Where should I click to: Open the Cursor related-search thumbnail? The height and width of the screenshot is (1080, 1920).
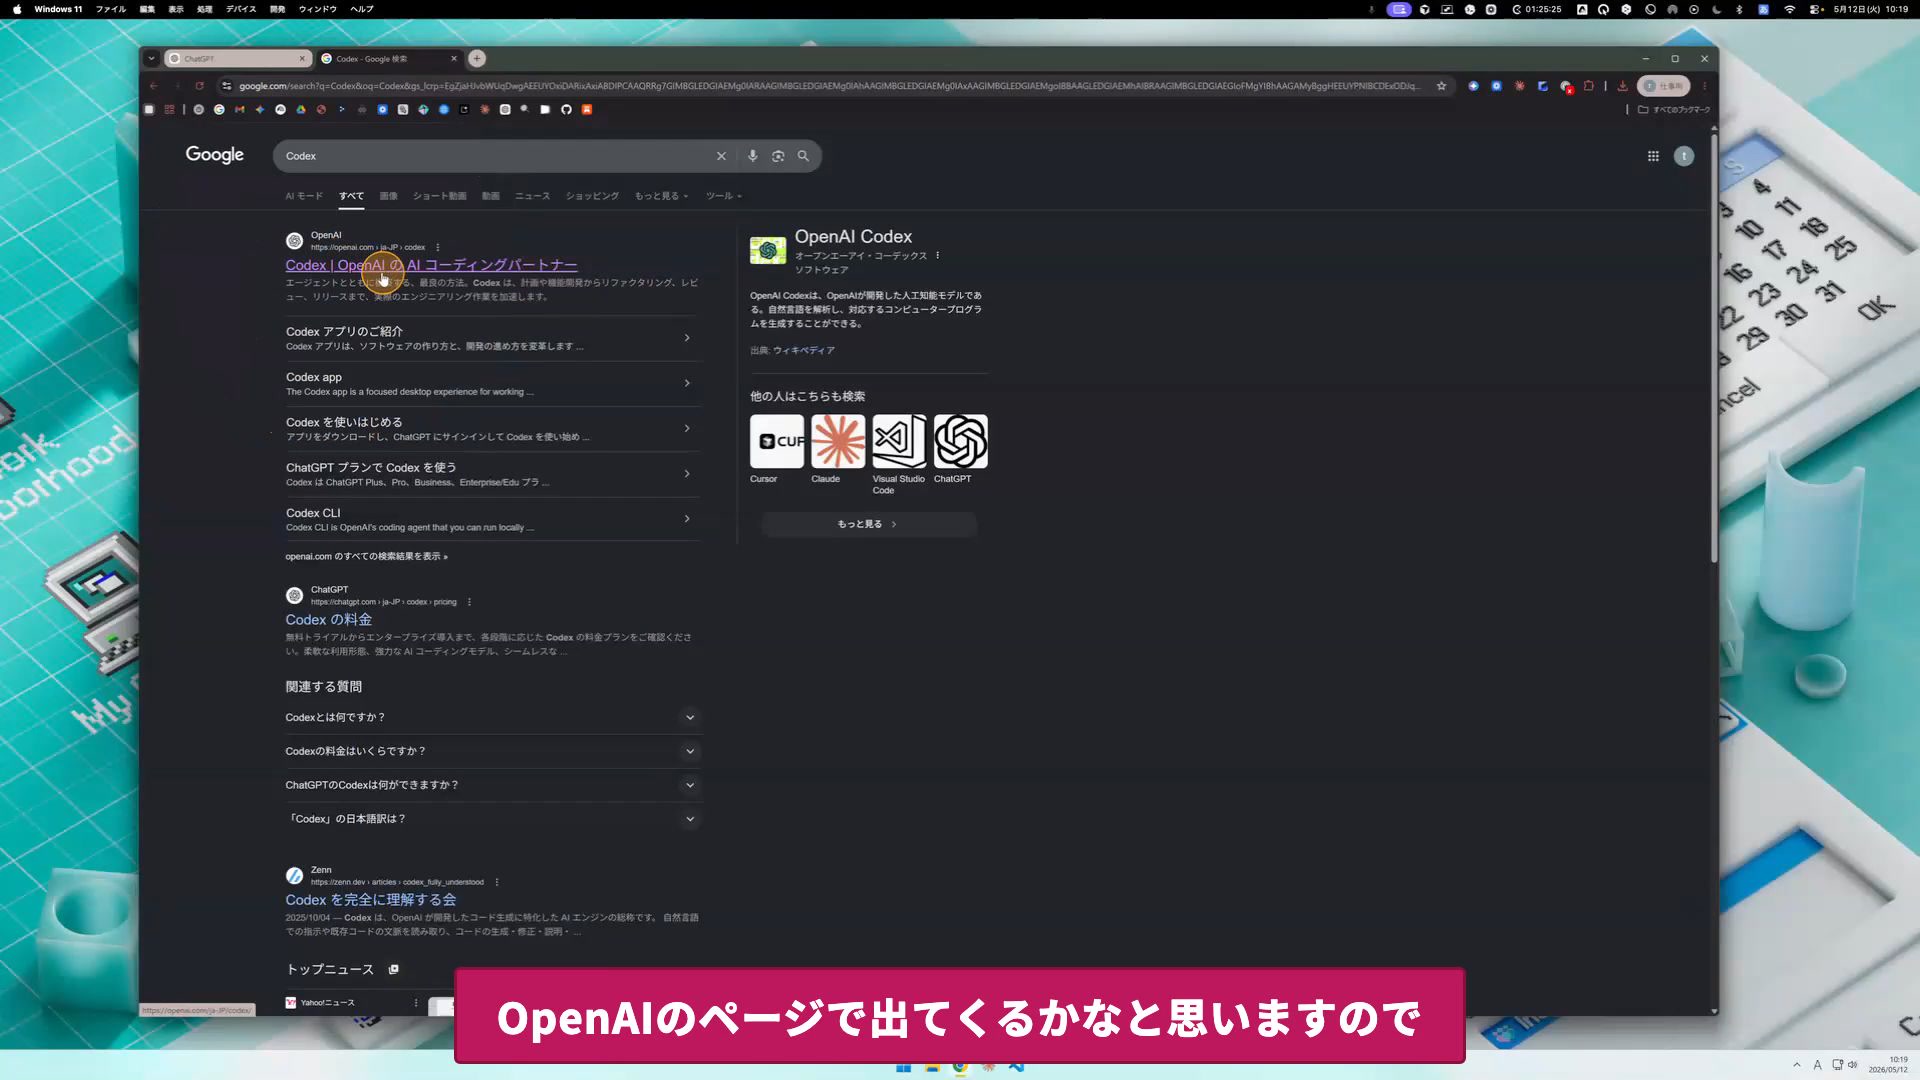coord(776,441)
